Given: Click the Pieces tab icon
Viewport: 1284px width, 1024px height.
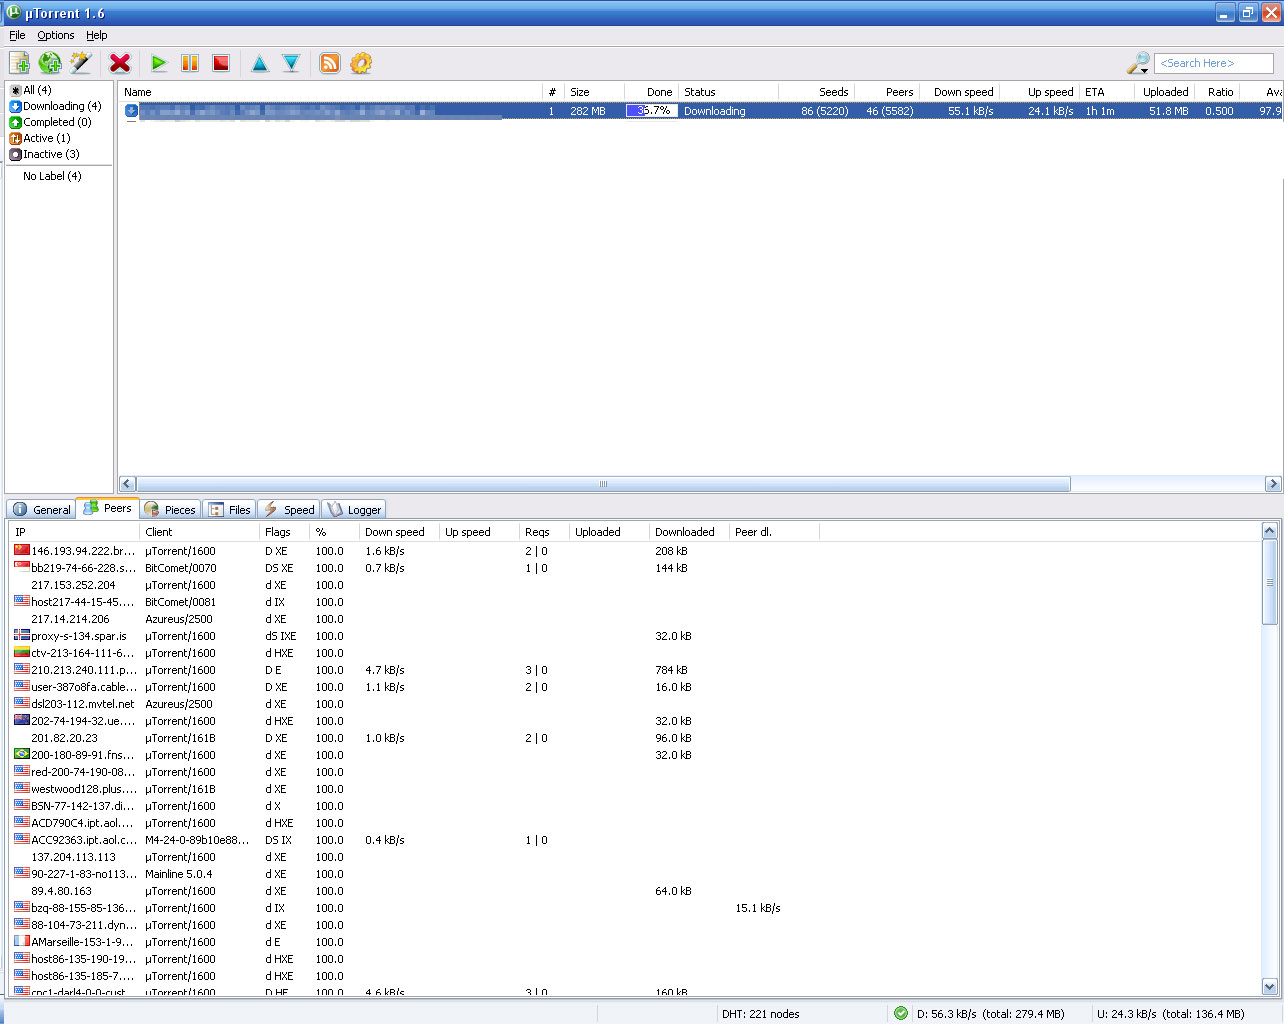Looking at the screenshot, I should (x=151, y=509).
